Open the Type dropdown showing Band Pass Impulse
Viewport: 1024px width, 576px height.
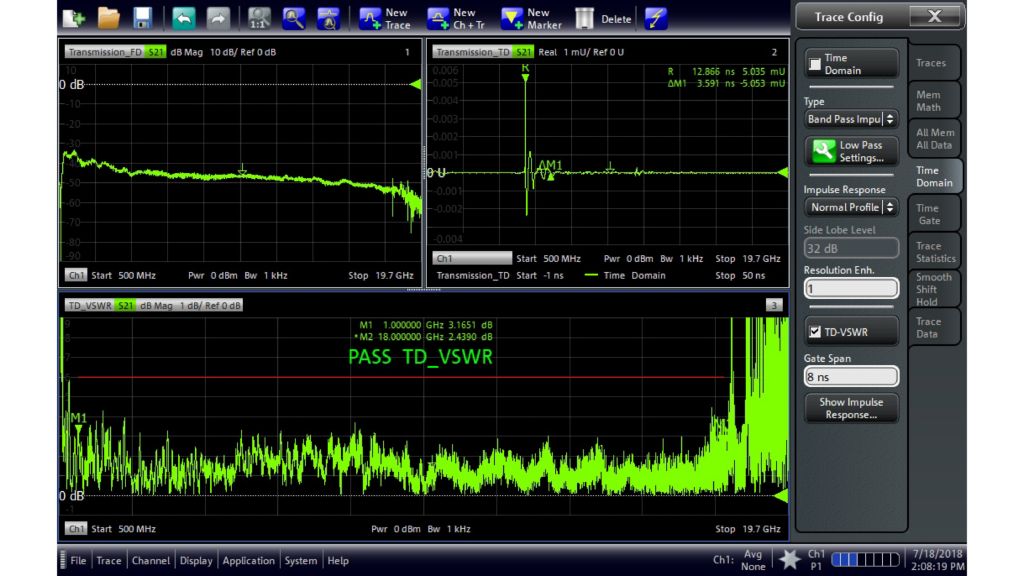coord(851,119)
